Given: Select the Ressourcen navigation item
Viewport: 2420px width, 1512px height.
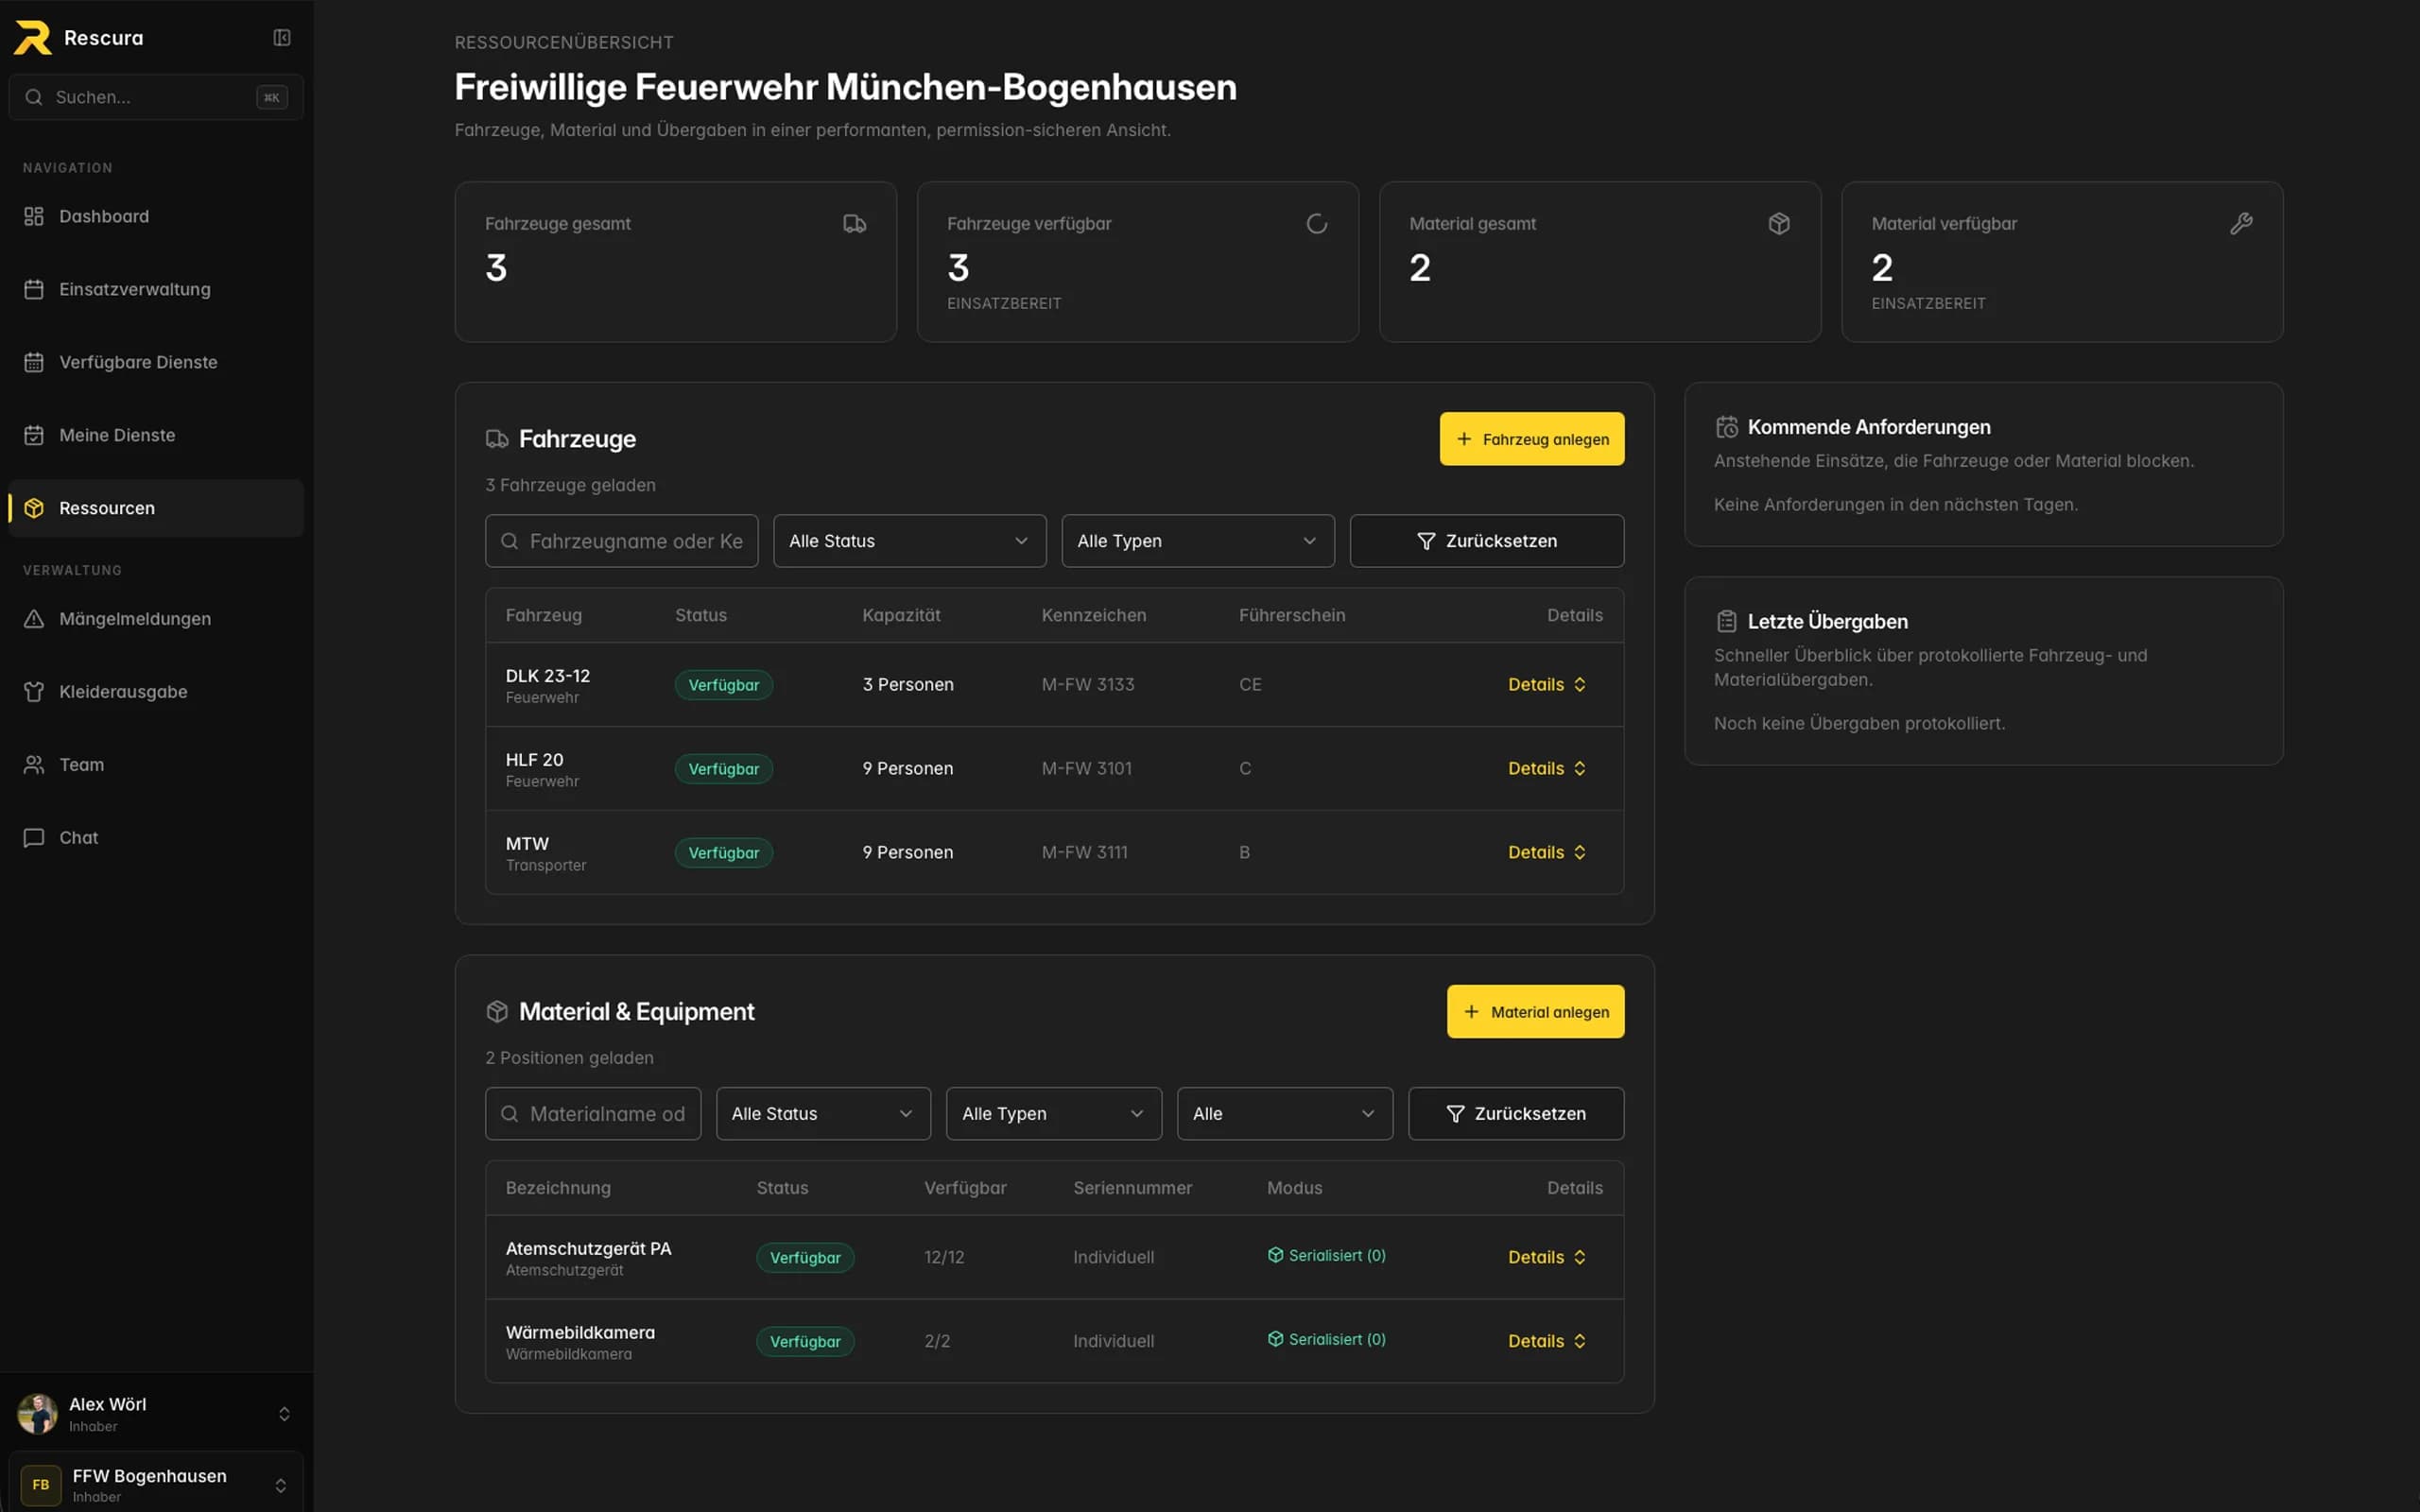Looking at the screenshot, I should [155, 508].
